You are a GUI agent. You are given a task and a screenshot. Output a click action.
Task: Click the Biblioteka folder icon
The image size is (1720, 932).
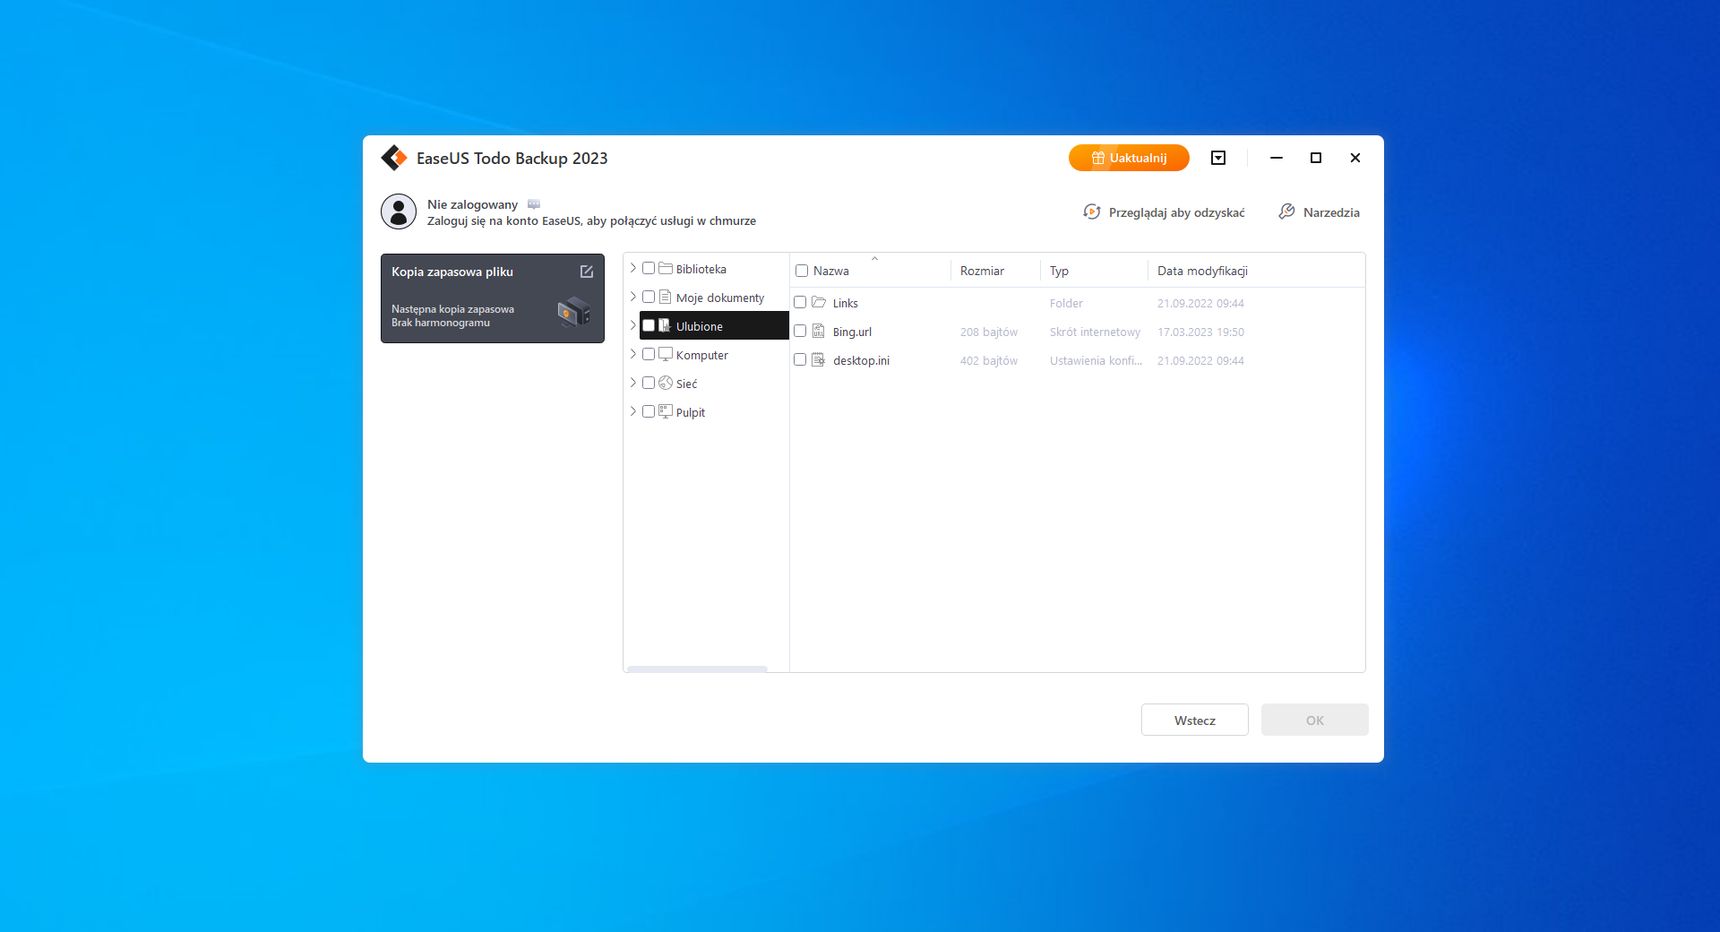tap(665, 268)
